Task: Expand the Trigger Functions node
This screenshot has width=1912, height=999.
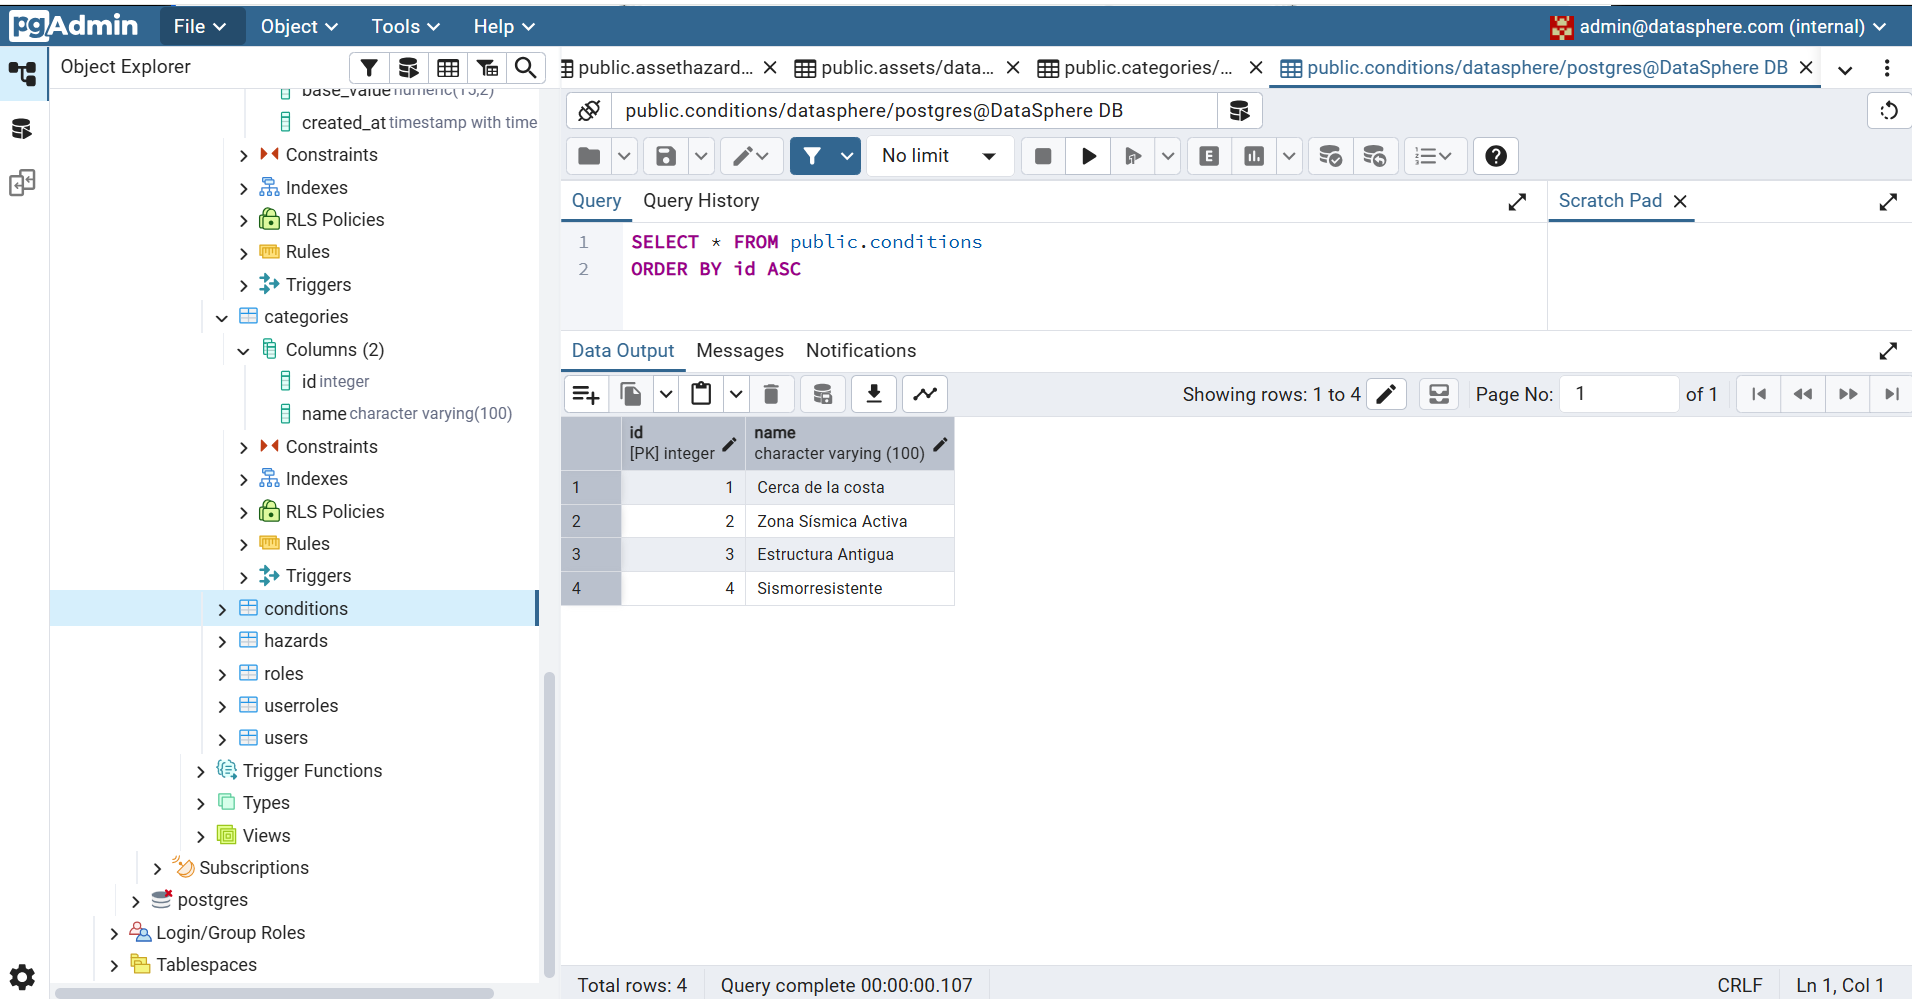Action: (200, 771)
